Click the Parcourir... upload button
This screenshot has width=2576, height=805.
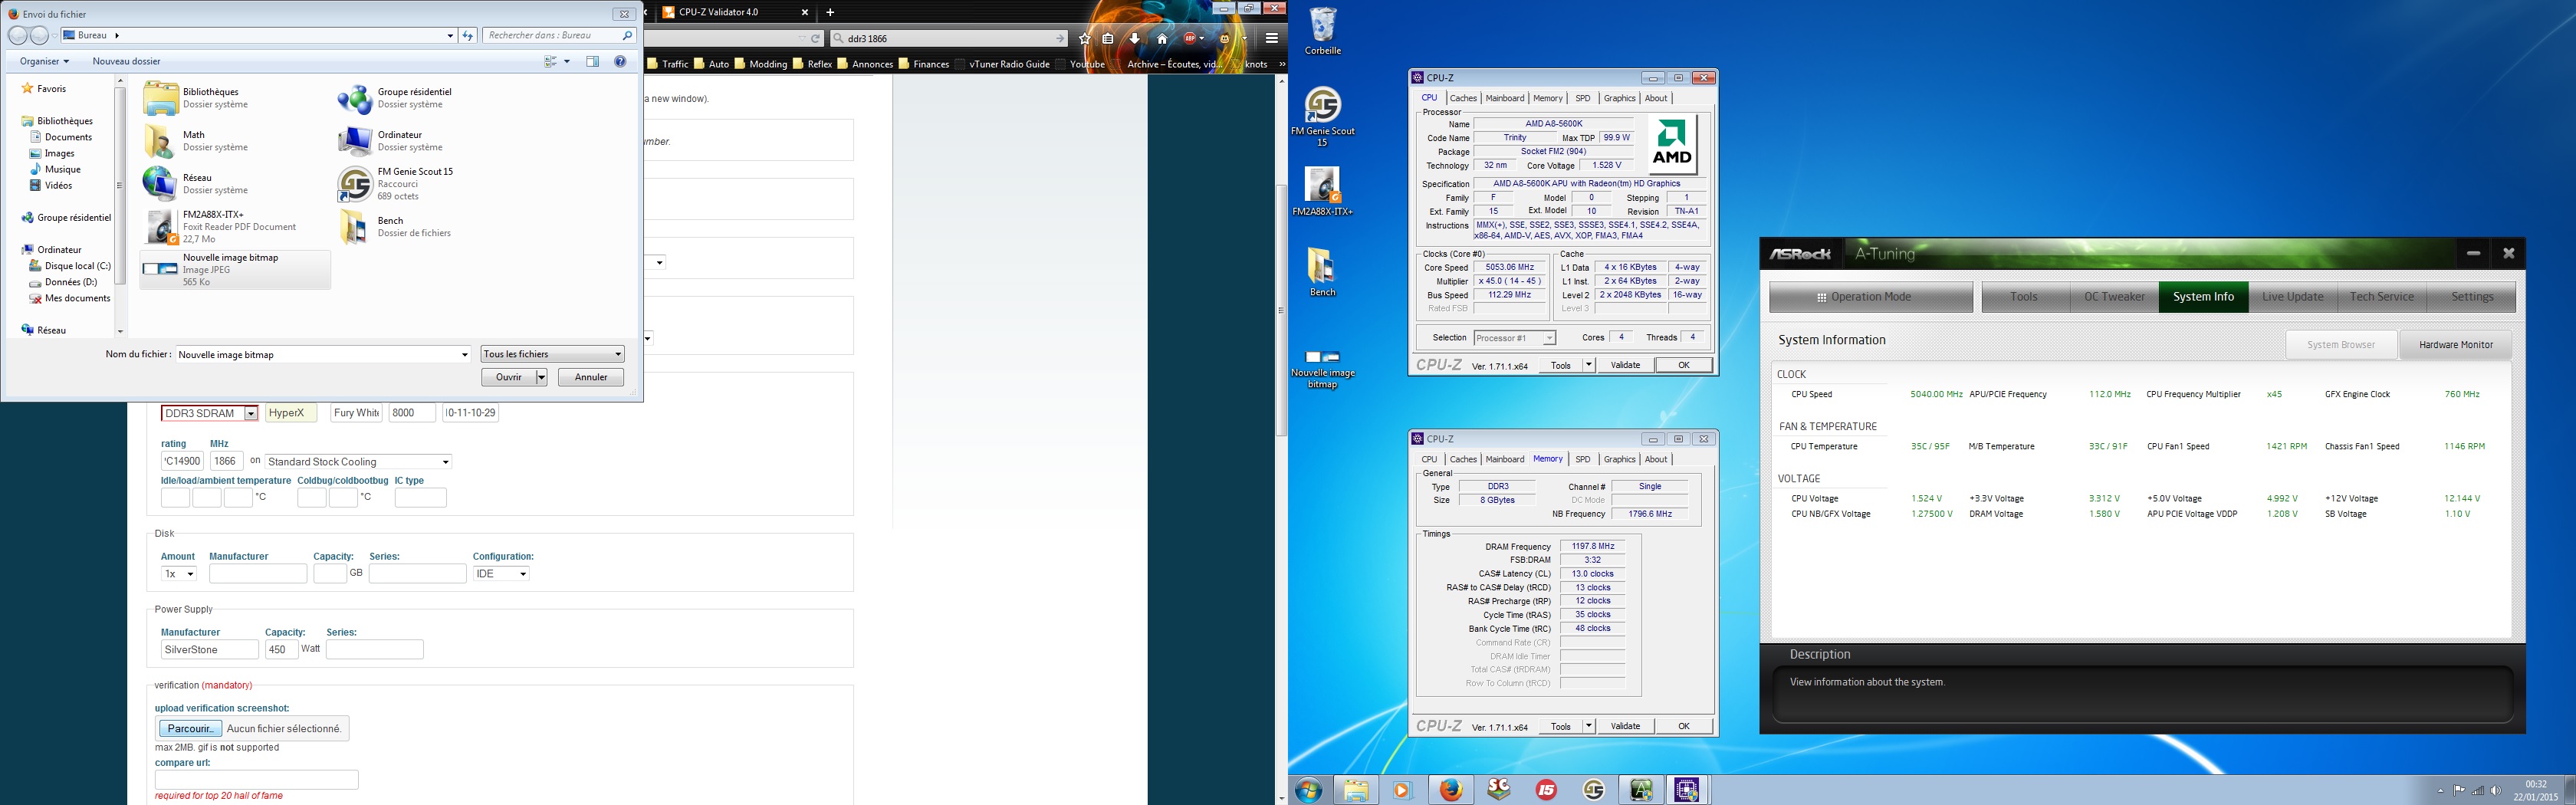[190, 729]
